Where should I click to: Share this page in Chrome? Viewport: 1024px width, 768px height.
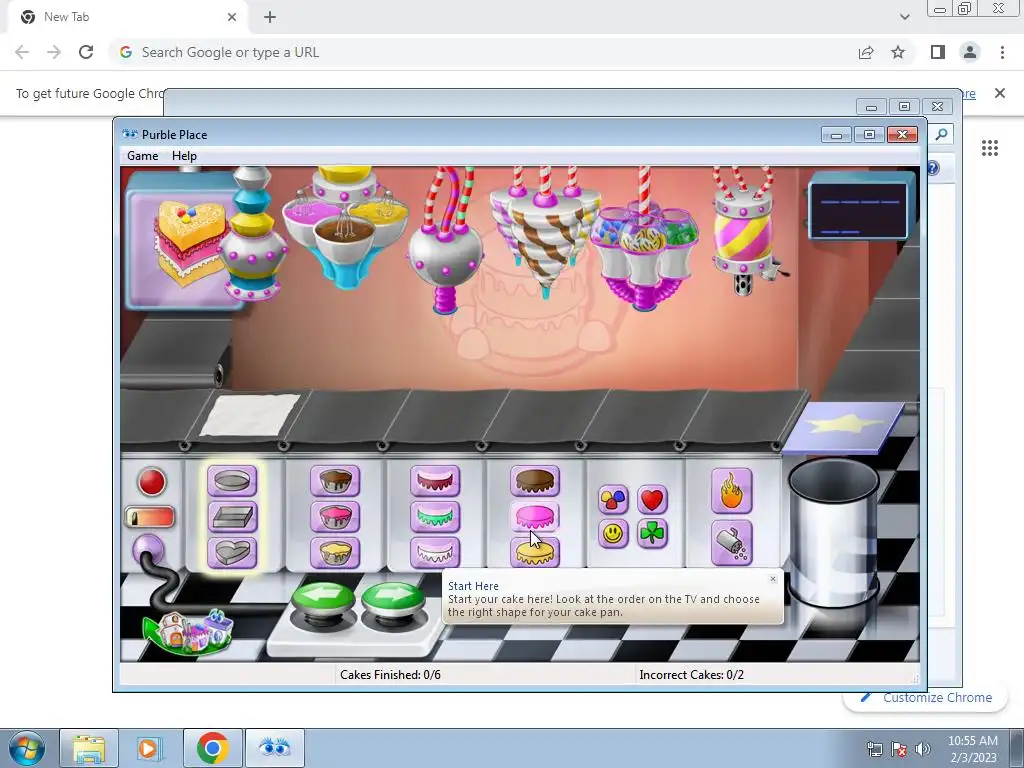click(866, 52)
